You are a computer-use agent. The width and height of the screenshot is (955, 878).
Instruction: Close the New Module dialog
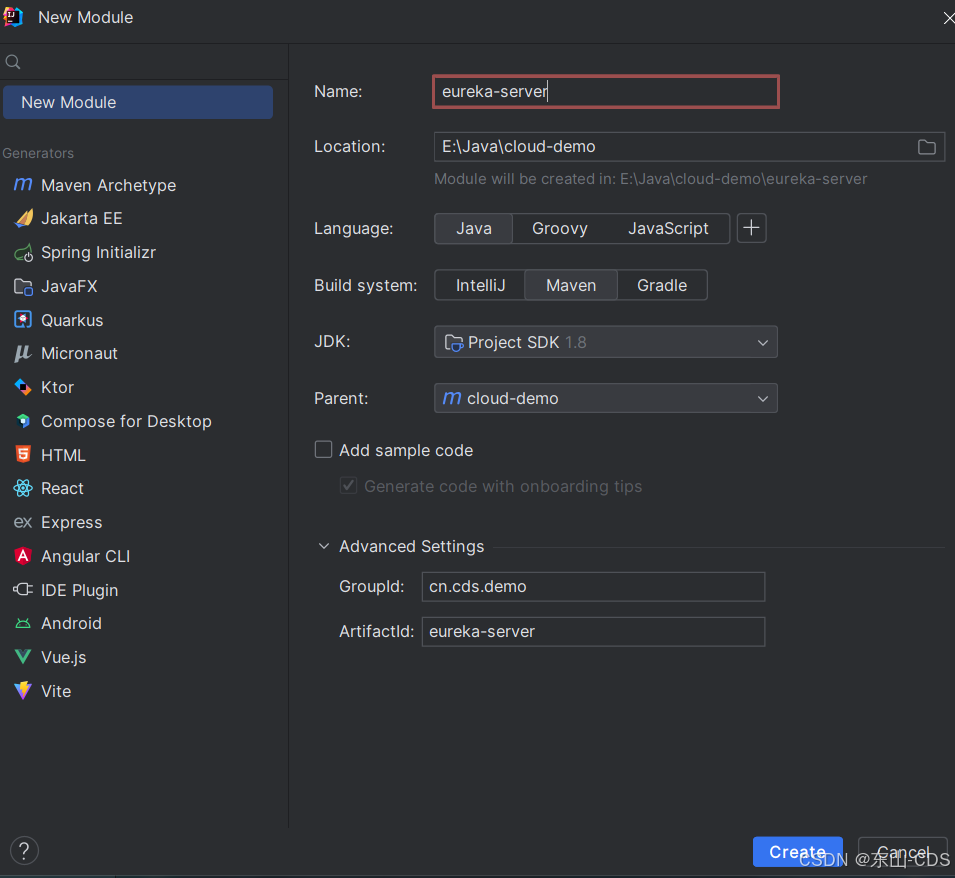948,18
